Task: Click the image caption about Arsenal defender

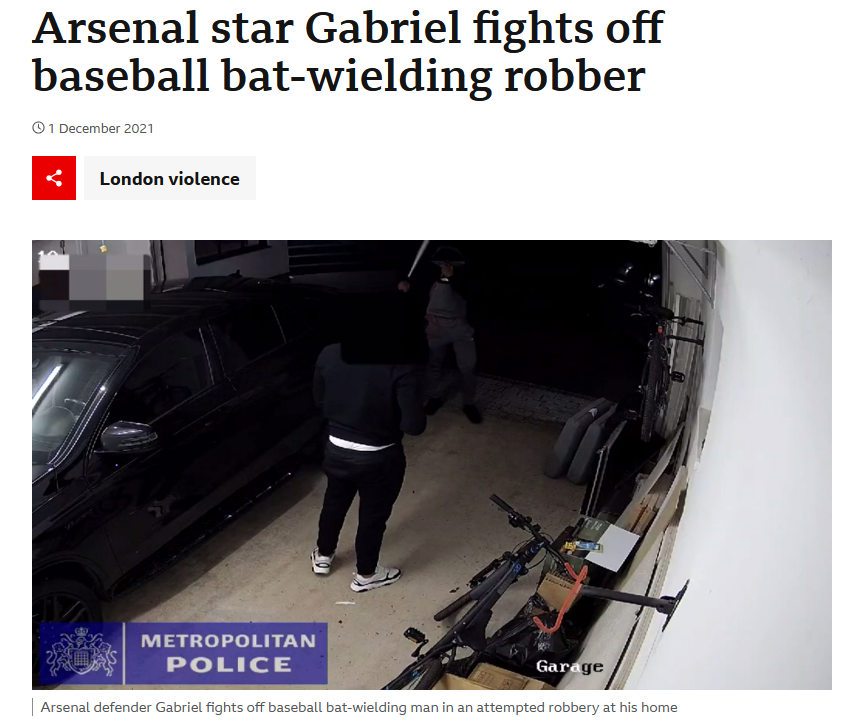Action: click(359, 707)
